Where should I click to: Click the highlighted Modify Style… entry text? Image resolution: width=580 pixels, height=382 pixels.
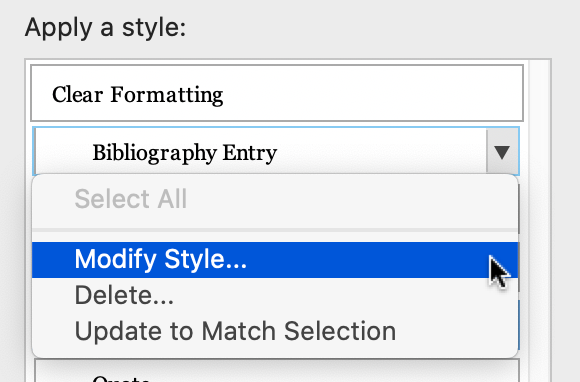click(x=161, y=260)
